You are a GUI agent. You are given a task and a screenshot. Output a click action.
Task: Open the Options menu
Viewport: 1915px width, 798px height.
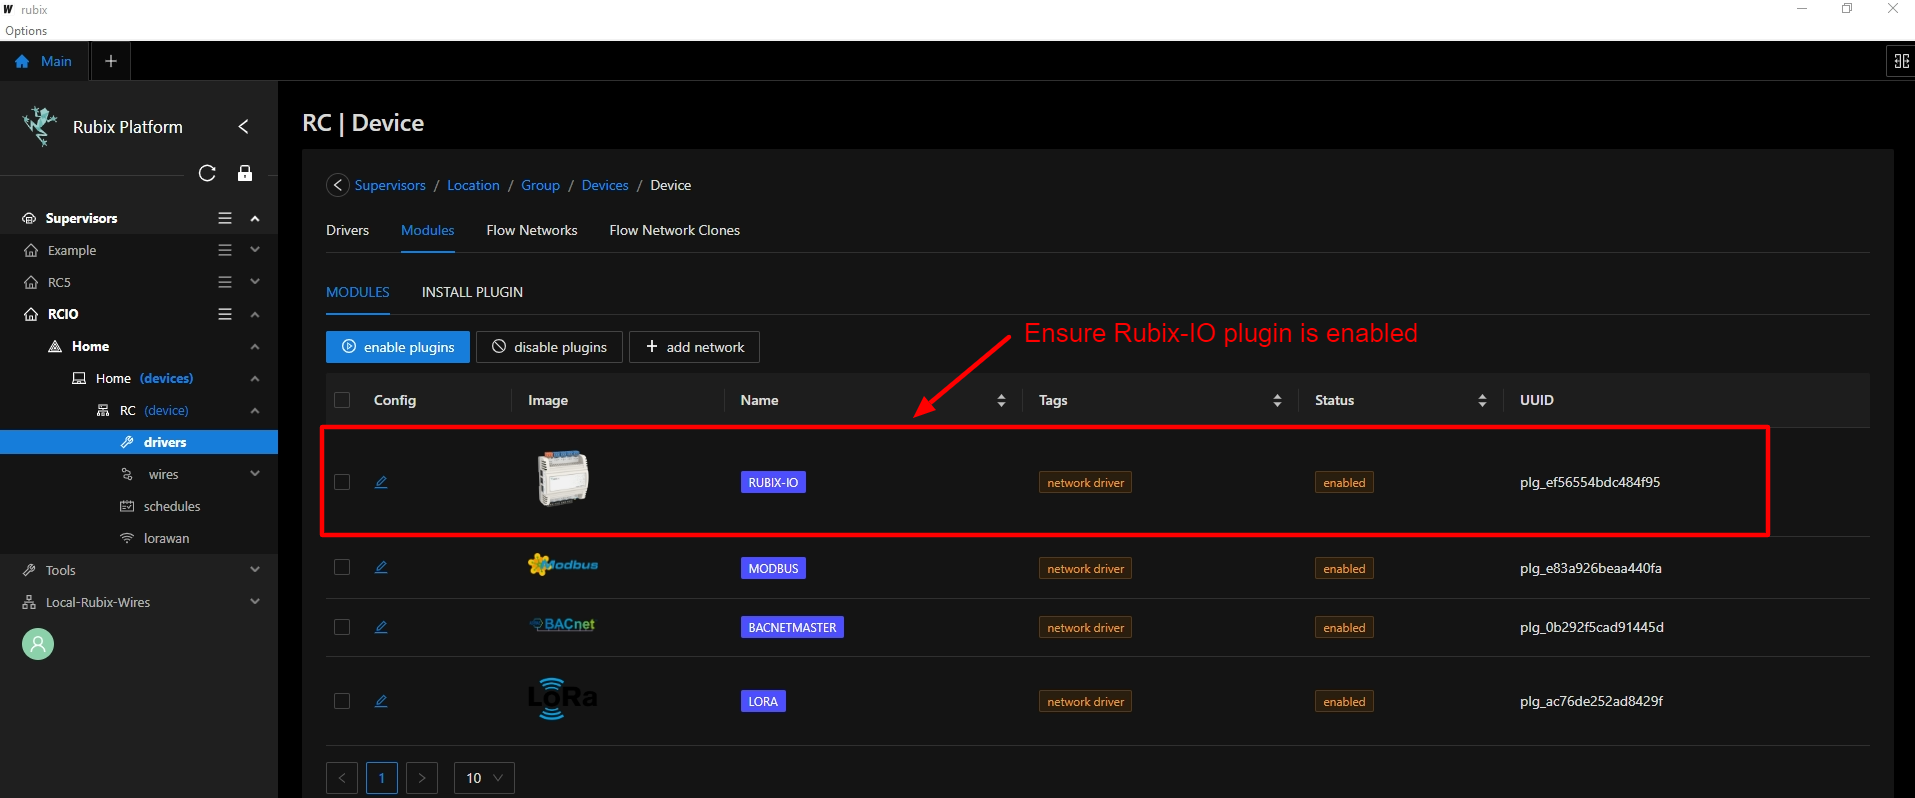pyautogui.click(x=26, y=31)
